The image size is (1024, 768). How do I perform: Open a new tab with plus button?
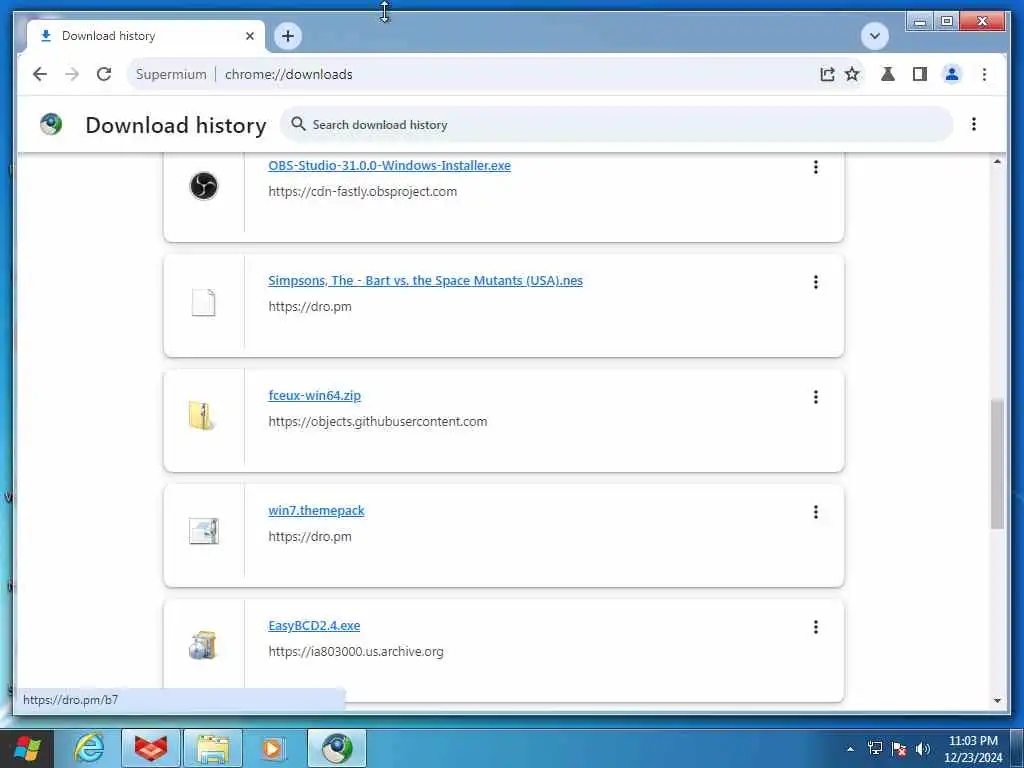click(288, 36)
